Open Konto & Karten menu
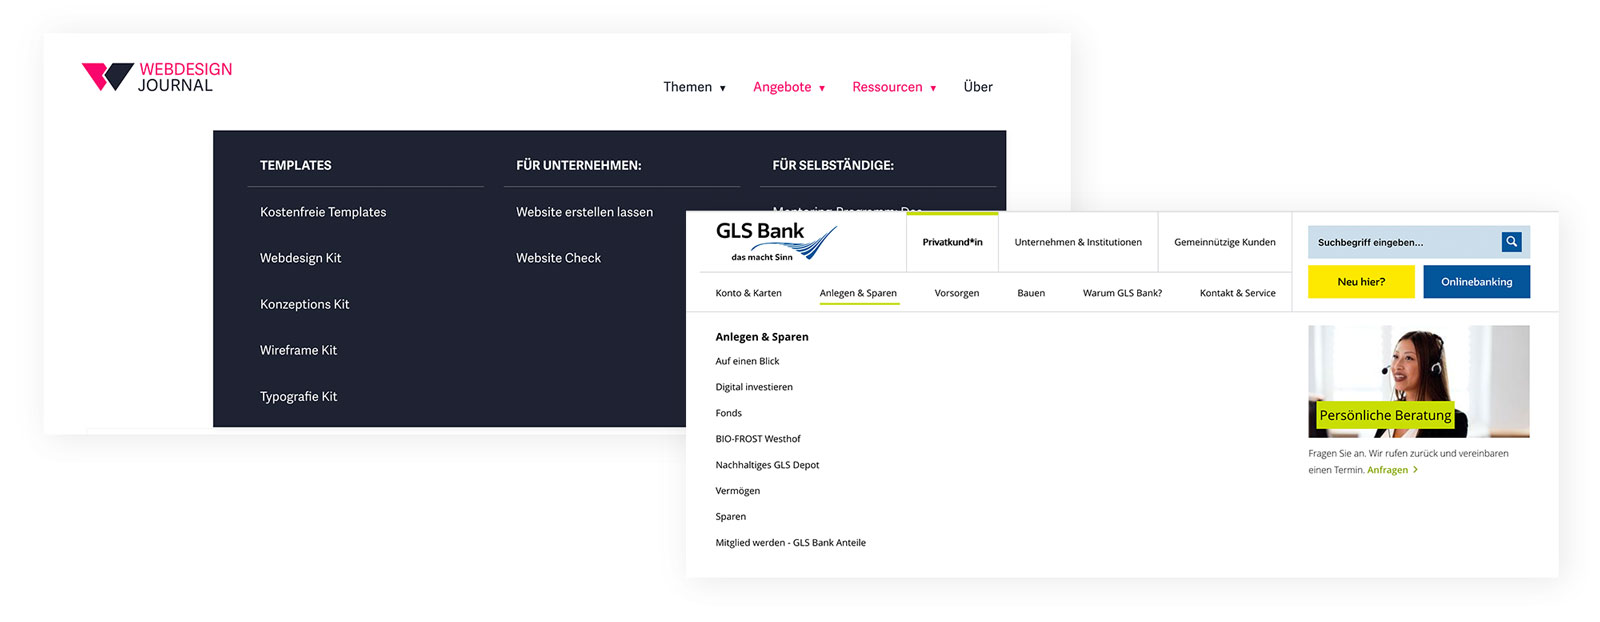 pos(748,293)
